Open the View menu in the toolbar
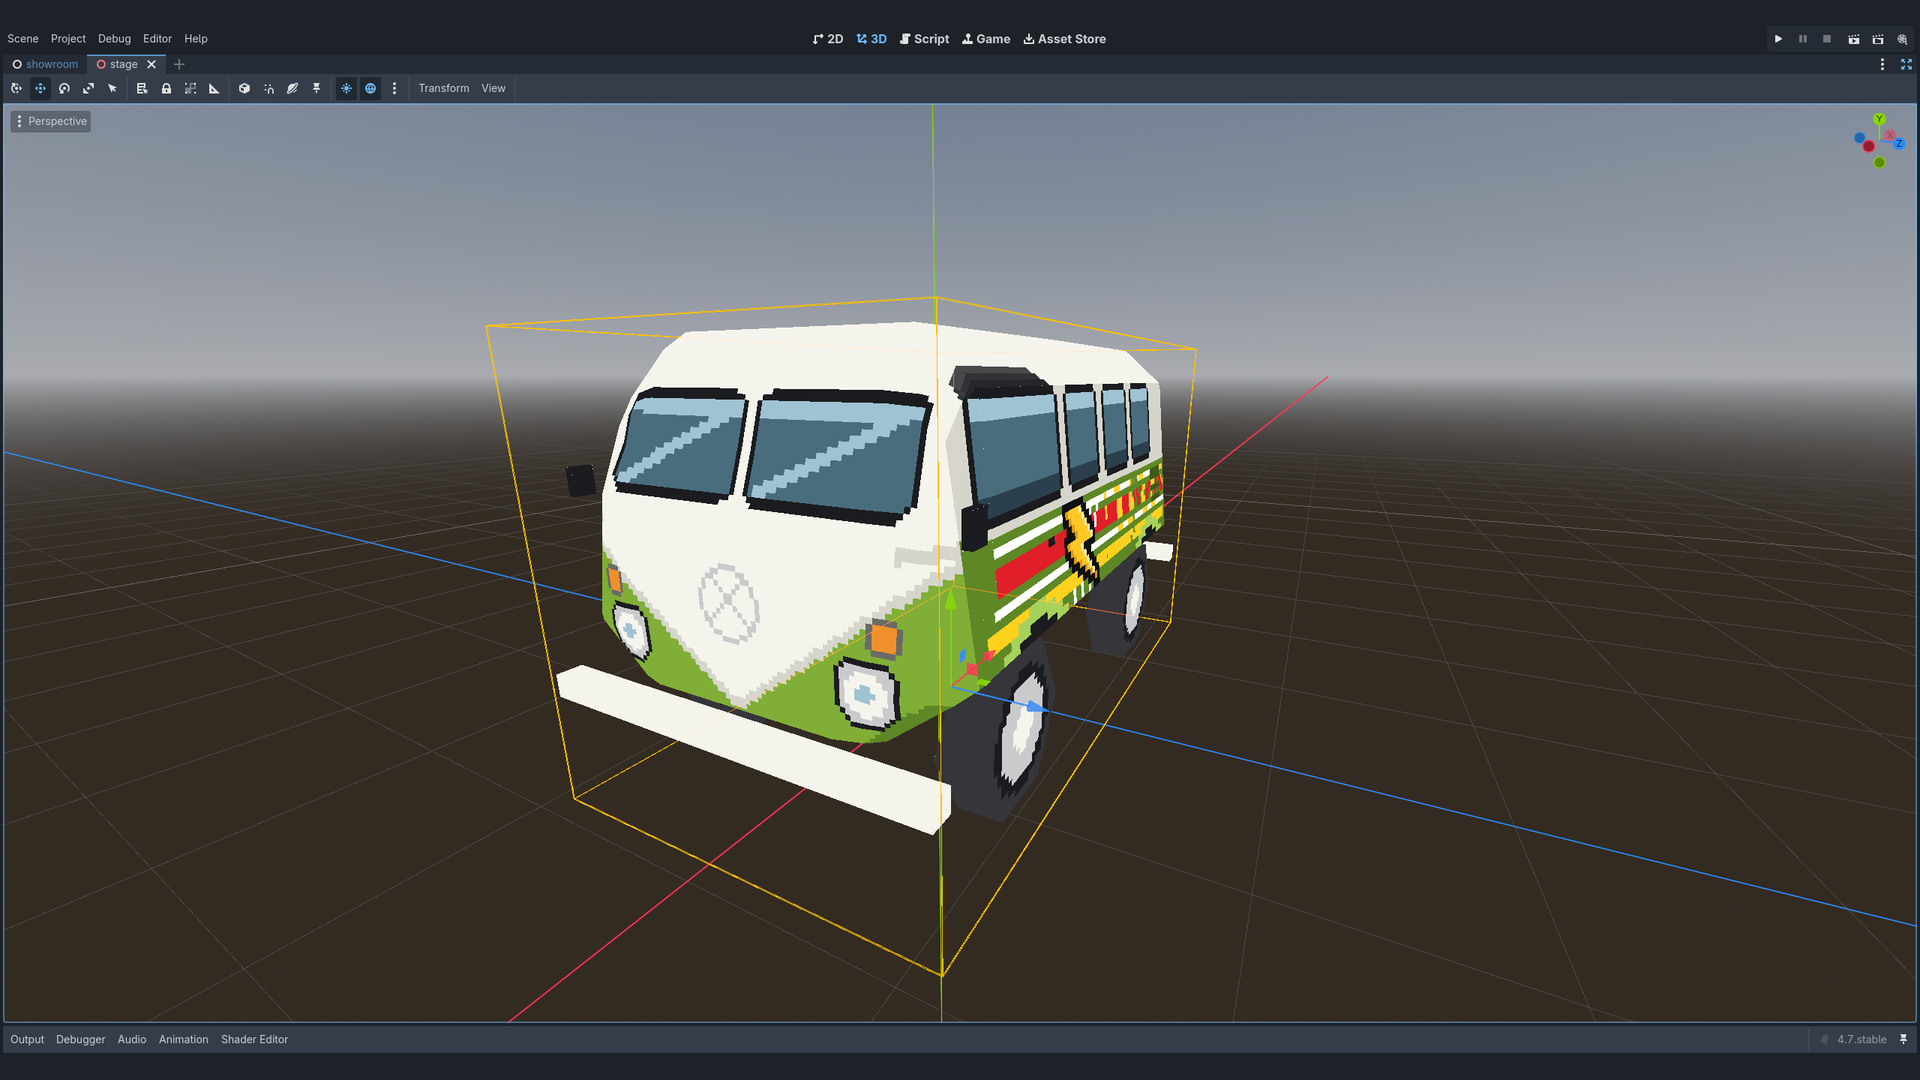This screenshot has height=1080, width=1920. [493, 88]
